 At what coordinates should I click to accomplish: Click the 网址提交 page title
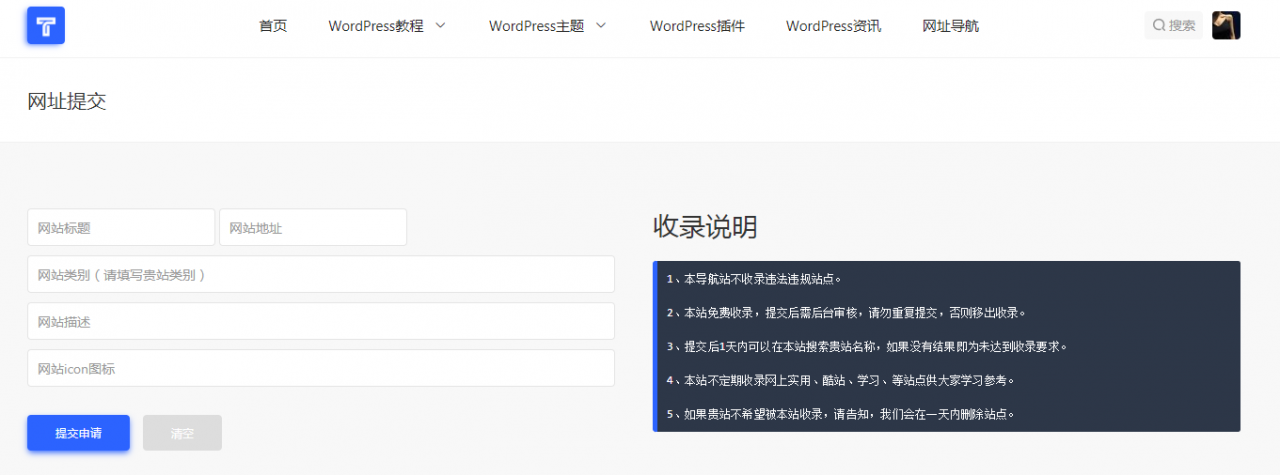coord(67,101)
